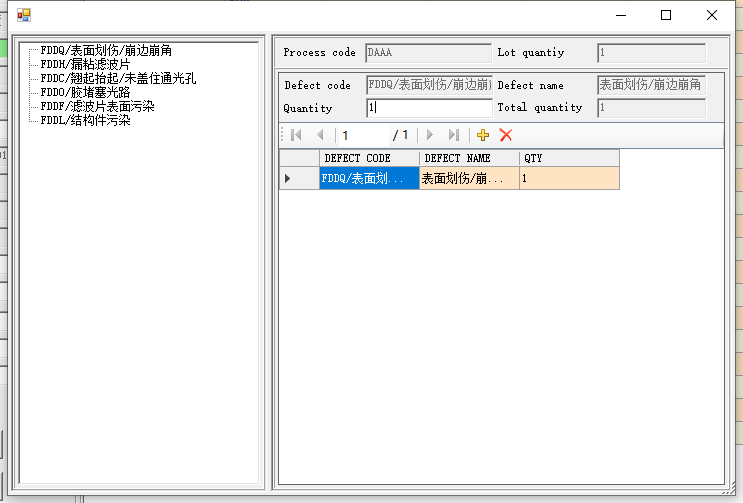Click the current position box in navigator
This screenshot has width=743, height=503.
click(x=362, y=135)
